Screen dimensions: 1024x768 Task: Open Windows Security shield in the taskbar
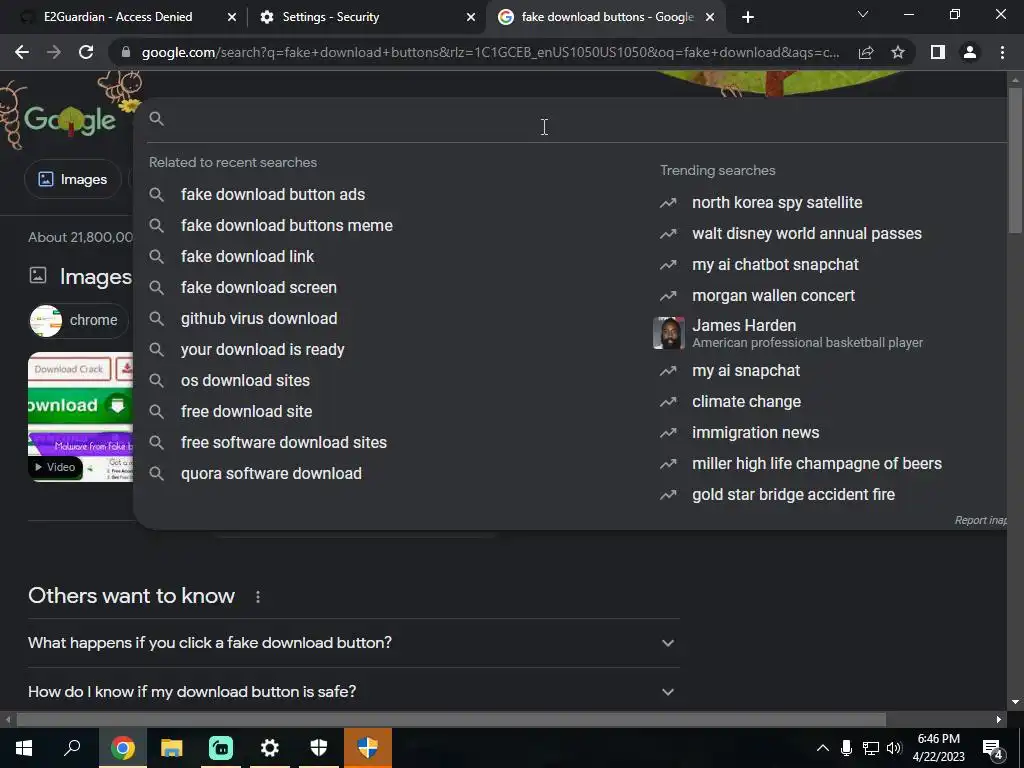318,748
